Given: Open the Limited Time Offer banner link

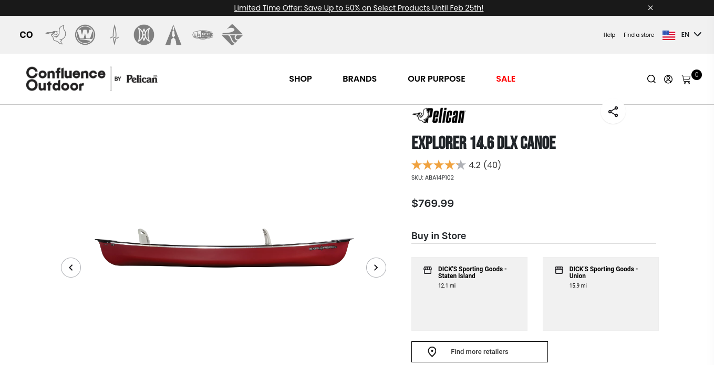Looking at the screenshot, I should [x=358, y=8].
